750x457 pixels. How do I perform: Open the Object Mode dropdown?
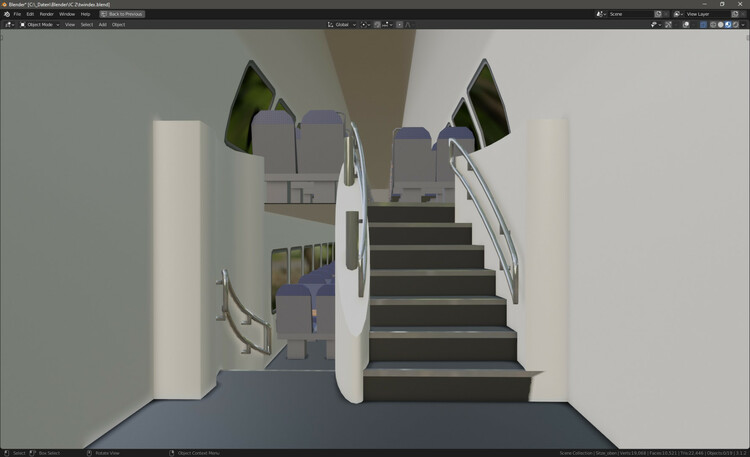click(x=39, y=25)
